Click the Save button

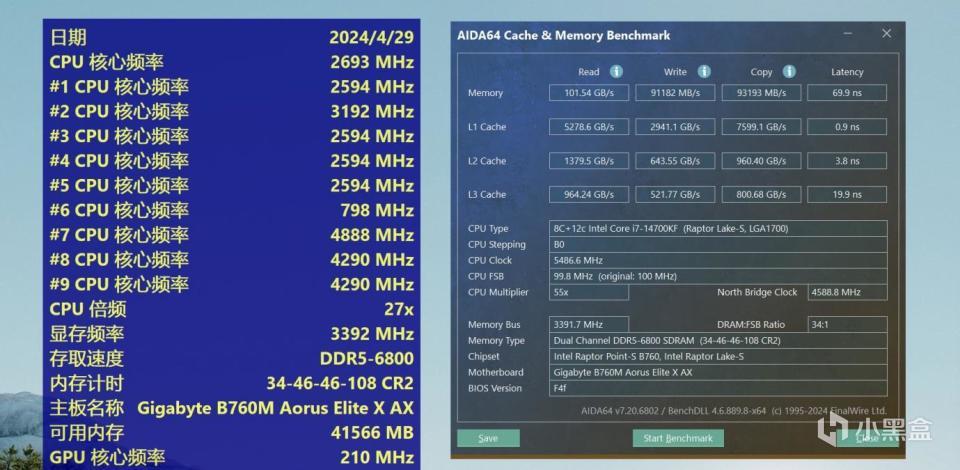coord(488,438)
